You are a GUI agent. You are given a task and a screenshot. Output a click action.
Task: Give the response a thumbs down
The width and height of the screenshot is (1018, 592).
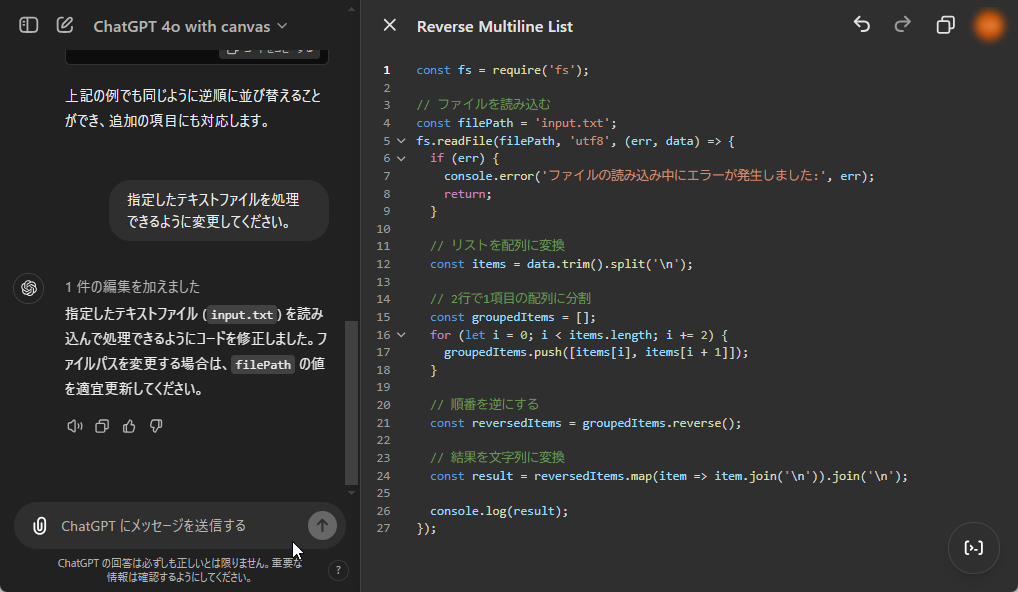155,425
